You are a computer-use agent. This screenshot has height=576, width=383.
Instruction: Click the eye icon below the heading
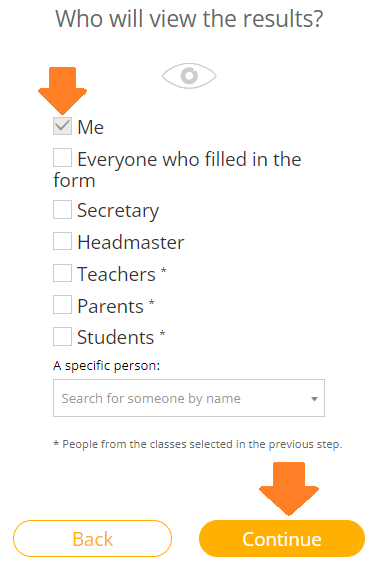pyautogui.click(x=189, y=76)
